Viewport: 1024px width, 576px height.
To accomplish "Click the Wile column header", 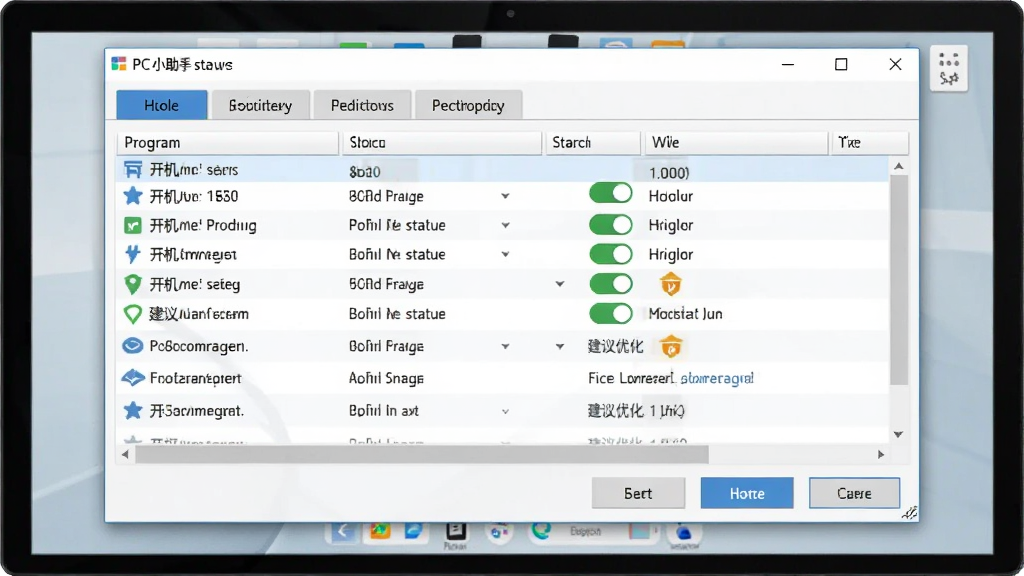I will [x=737, y=142].
